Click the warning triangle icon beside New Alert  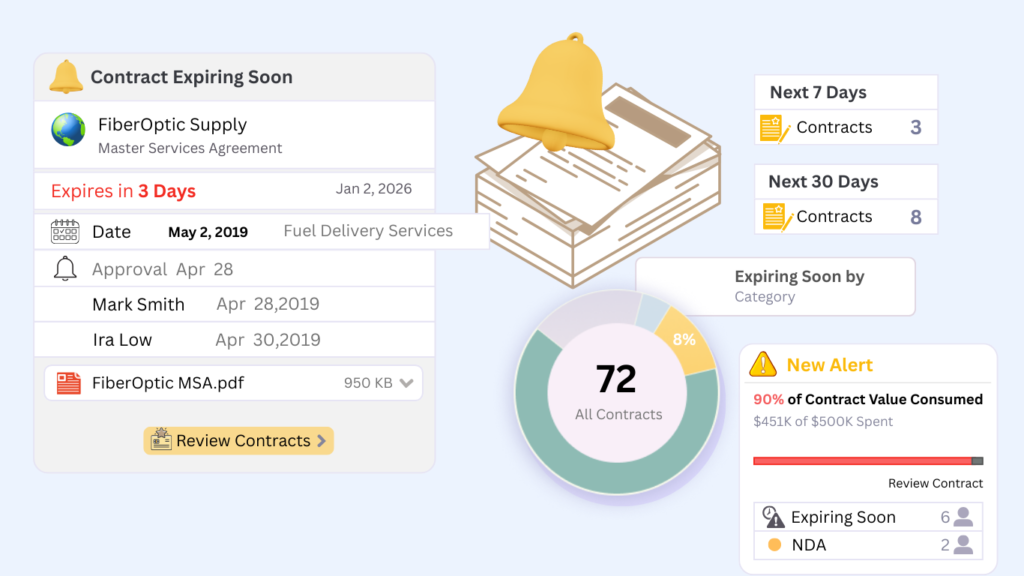coord(763,364)
